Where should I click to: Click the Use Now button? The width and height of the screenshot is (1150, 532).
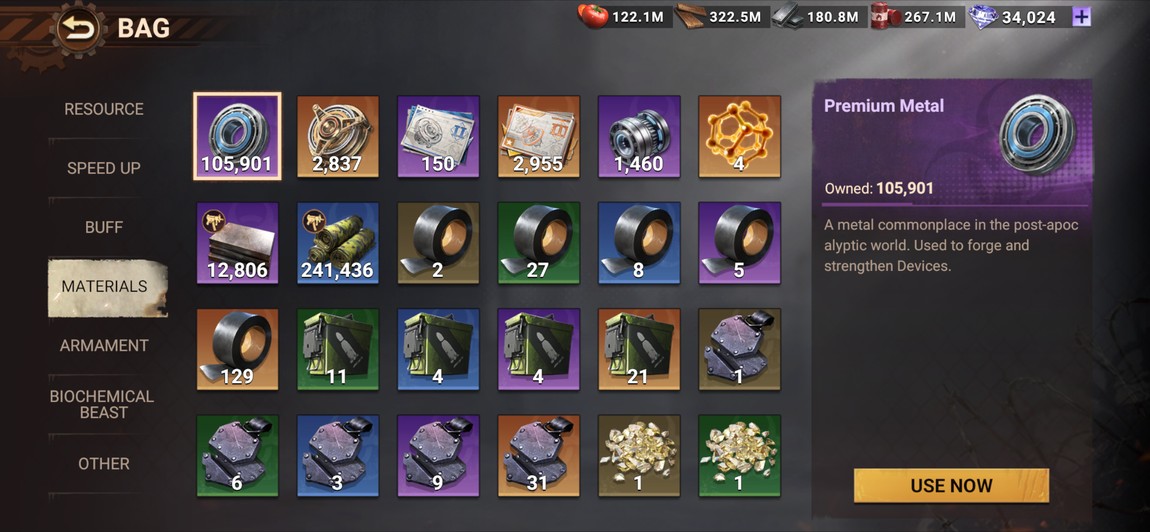pos(951,486)
